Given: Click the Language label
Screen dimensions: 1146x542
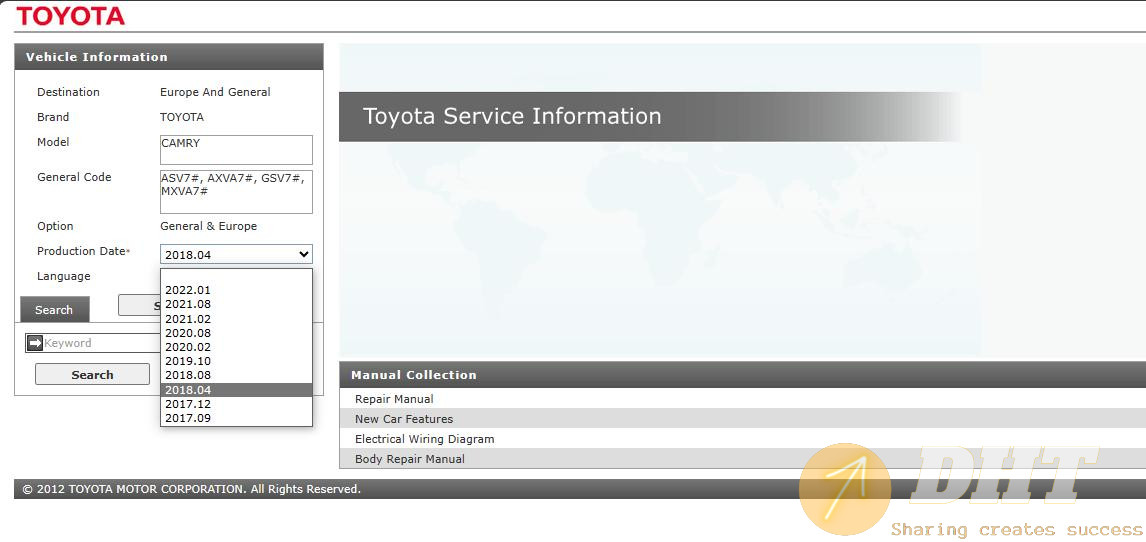Looking at the screenshot, I should (64, 276).
